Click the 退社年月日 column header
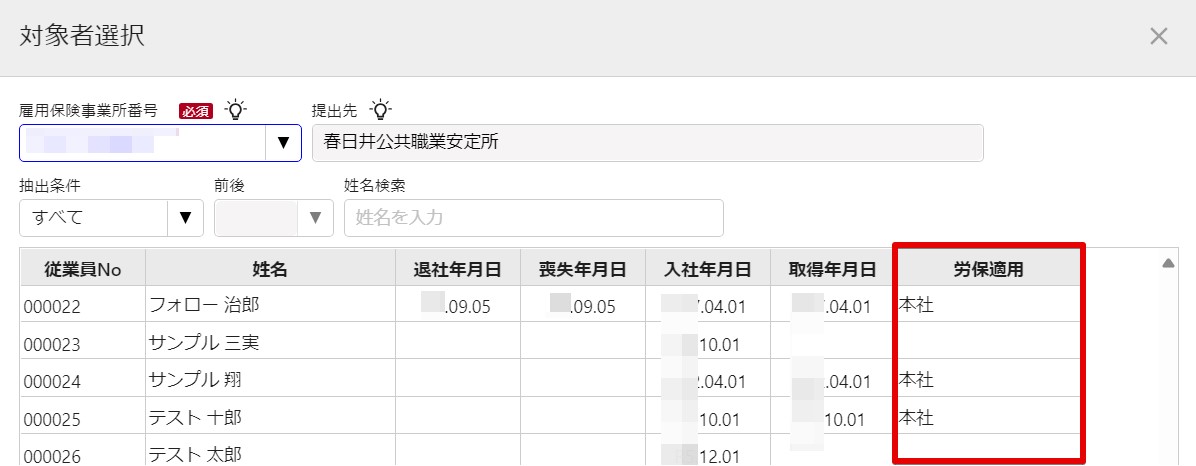 [458, 268]
